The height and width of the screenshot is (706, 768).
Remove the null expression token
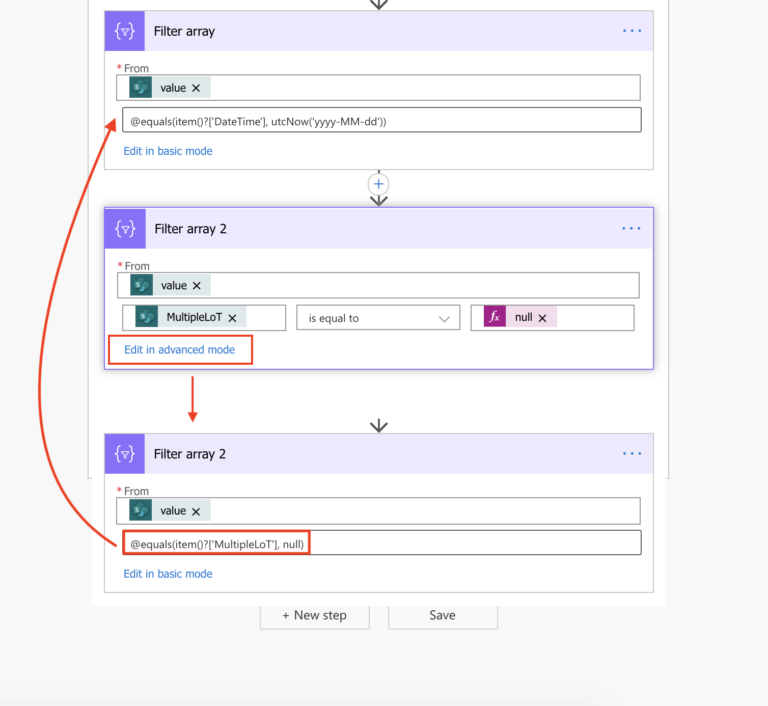542,318
